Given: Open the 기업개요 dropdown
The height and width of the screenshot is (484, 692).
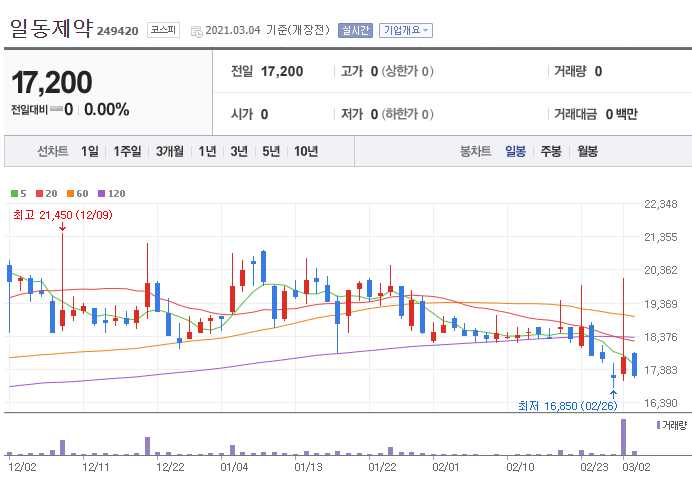Looking at the screenshot, I should click(406, 30).
